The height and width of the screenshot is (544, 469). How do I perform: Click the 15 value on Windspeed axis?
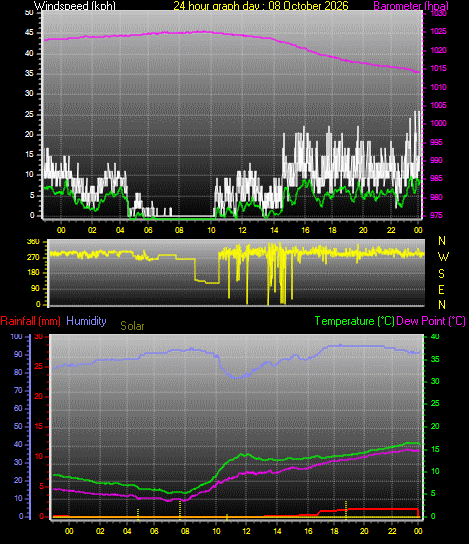tap(29, 154)
